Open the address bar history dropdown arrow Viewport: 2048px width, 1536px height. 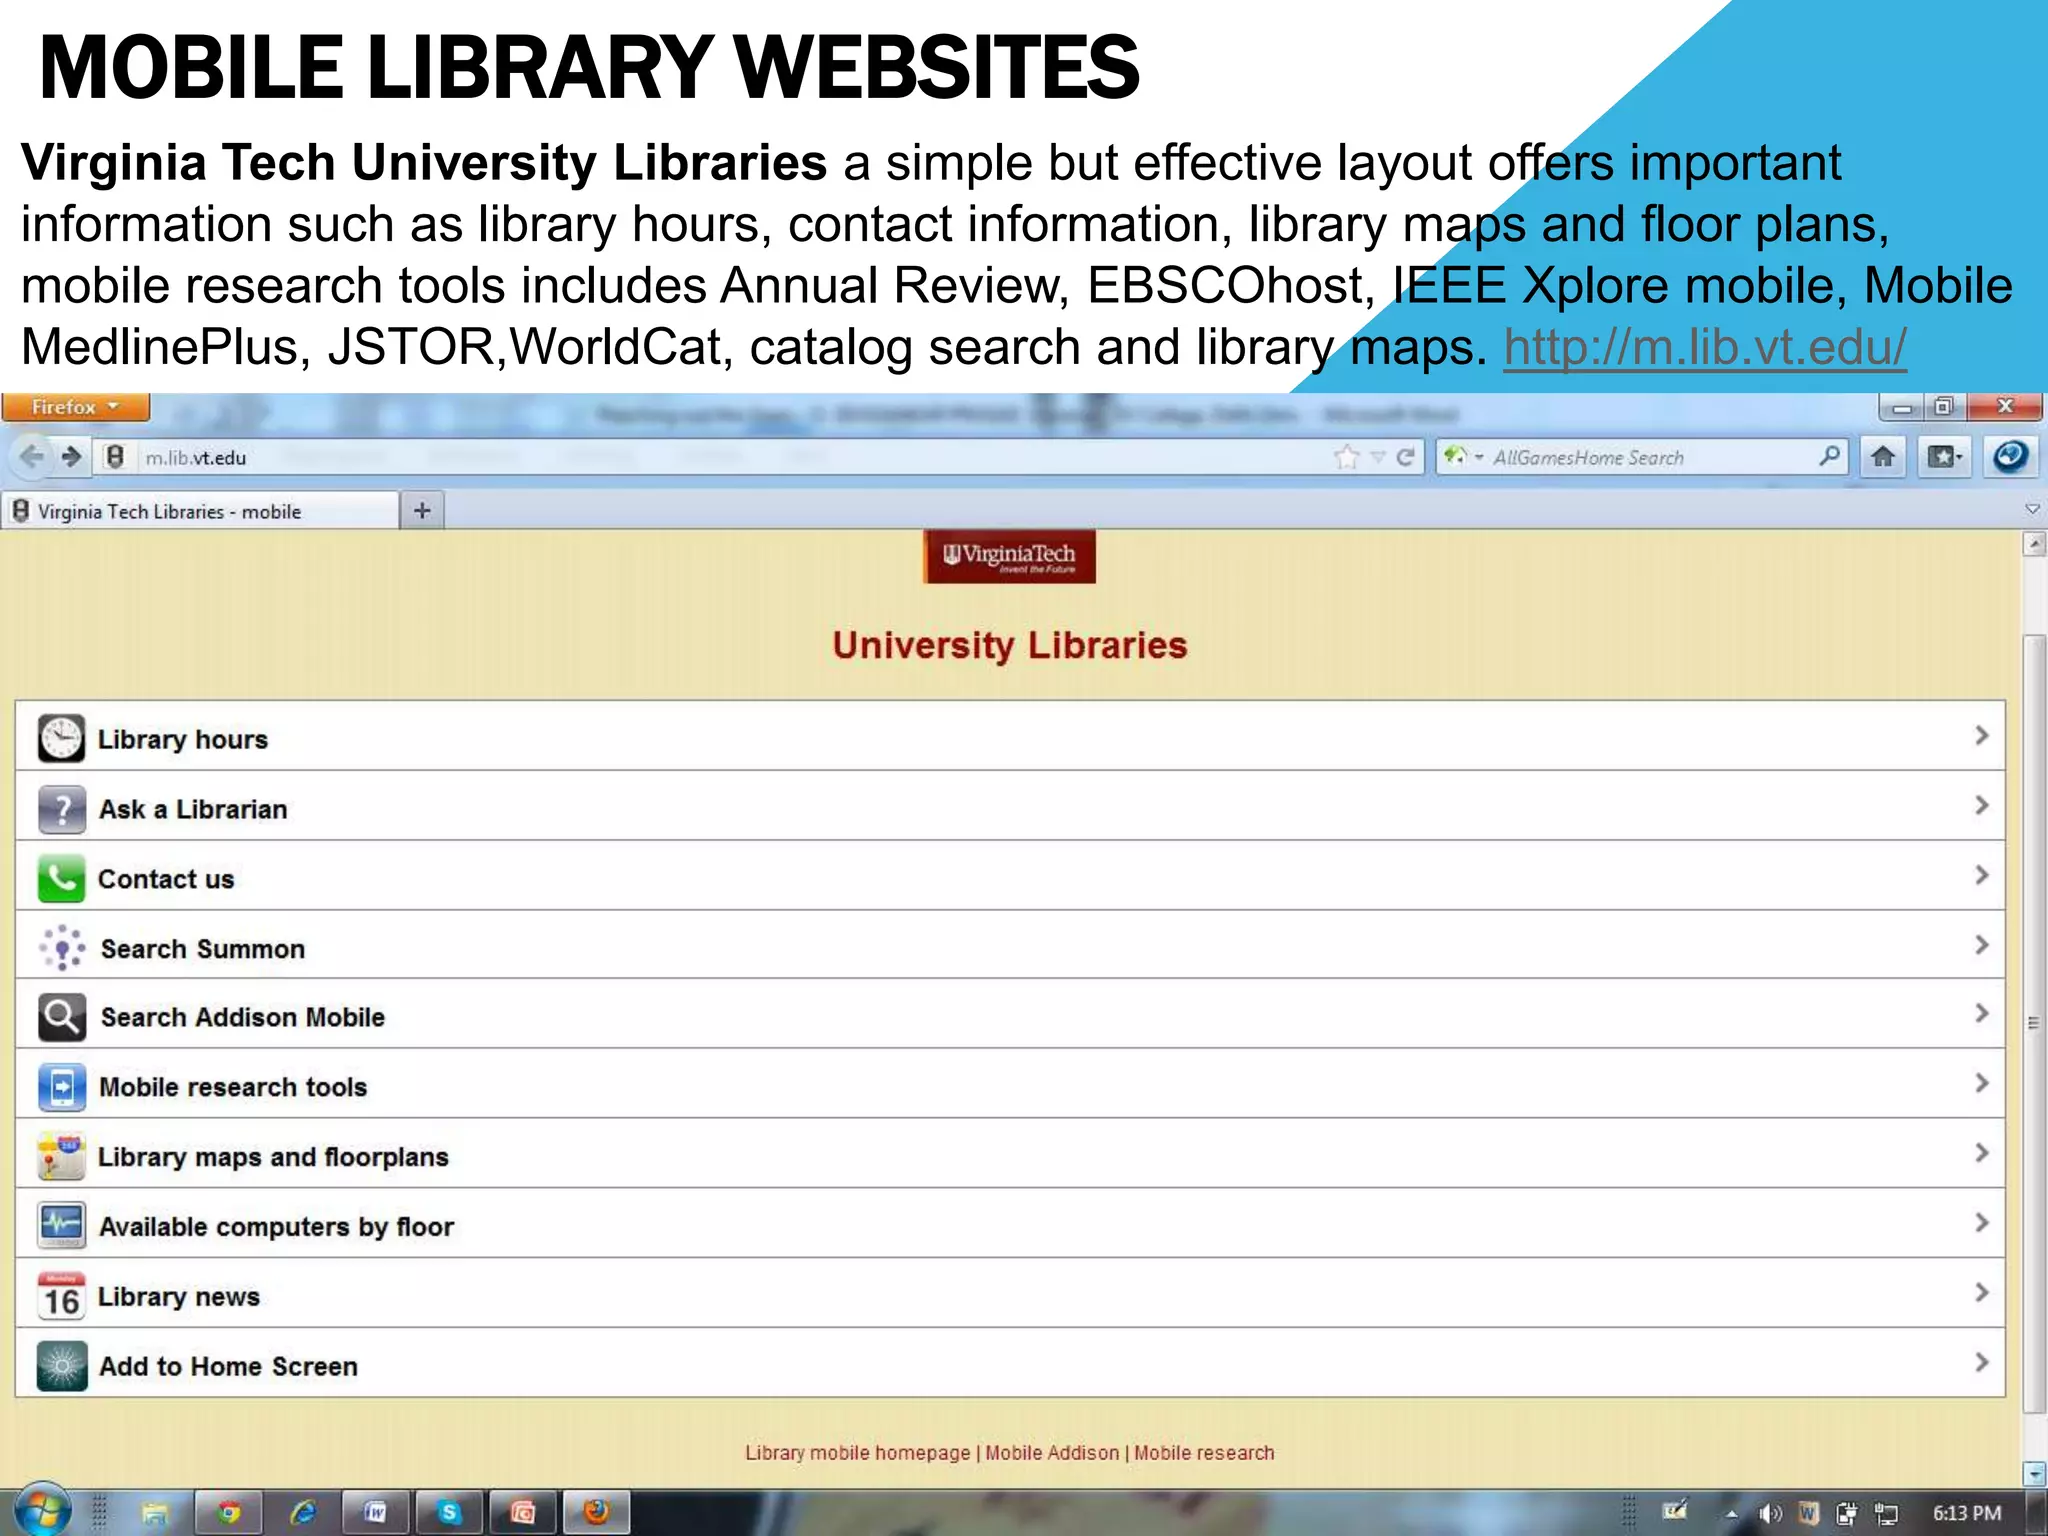click(x=1378, y=457)
